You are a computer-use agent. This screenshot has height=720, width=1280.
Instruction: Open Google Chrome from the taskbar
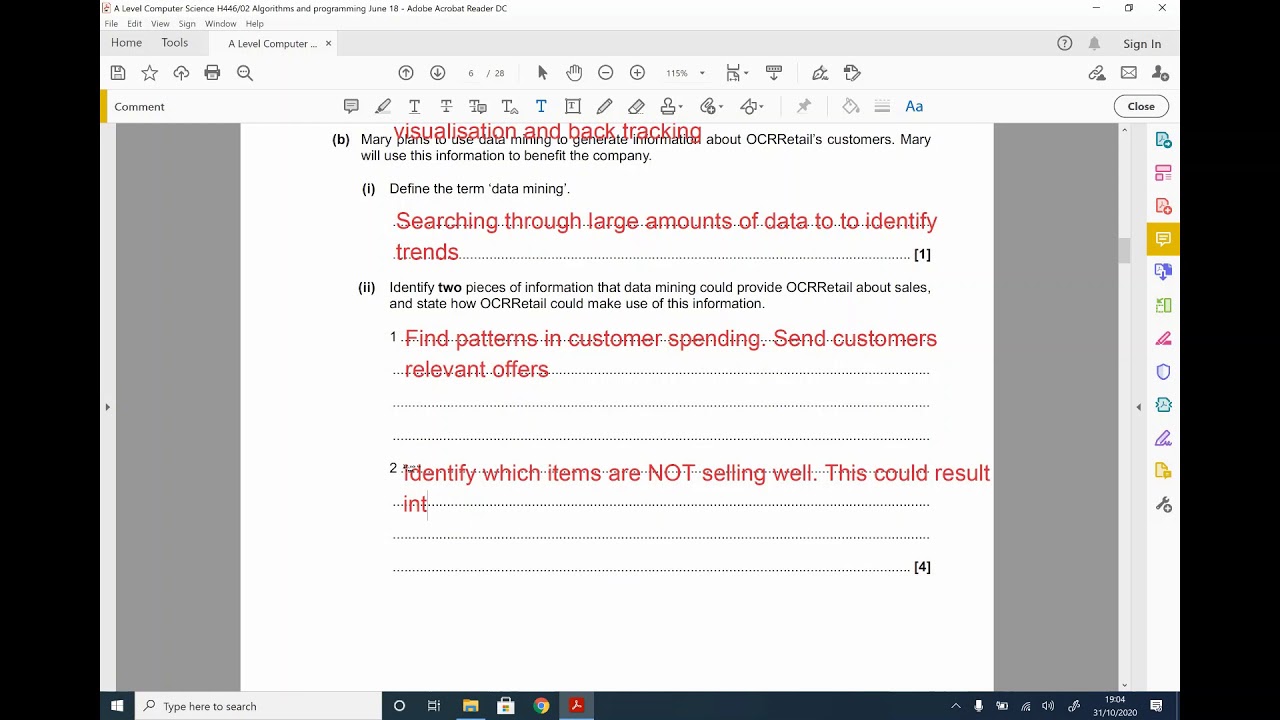coord(541,706)
